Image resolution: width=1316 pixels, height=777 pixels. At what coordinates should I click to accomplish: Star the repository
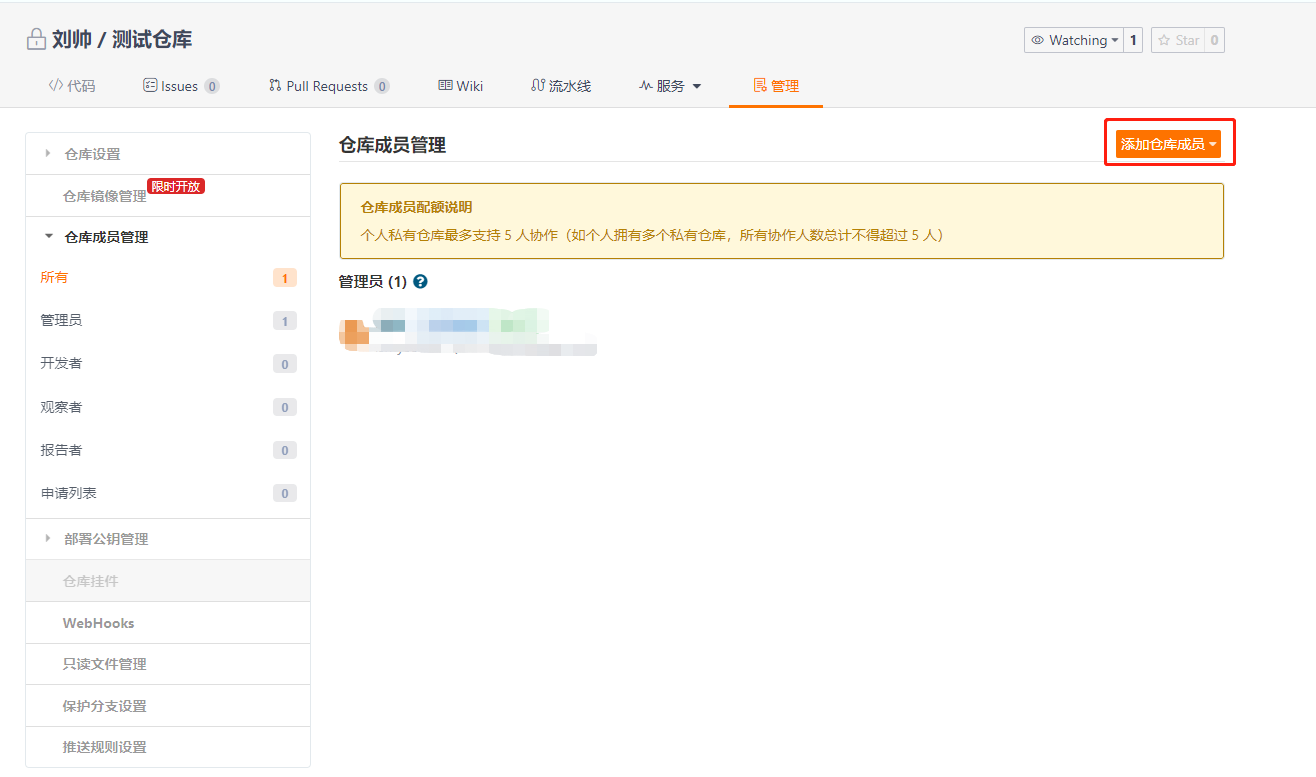(1178, 40)
